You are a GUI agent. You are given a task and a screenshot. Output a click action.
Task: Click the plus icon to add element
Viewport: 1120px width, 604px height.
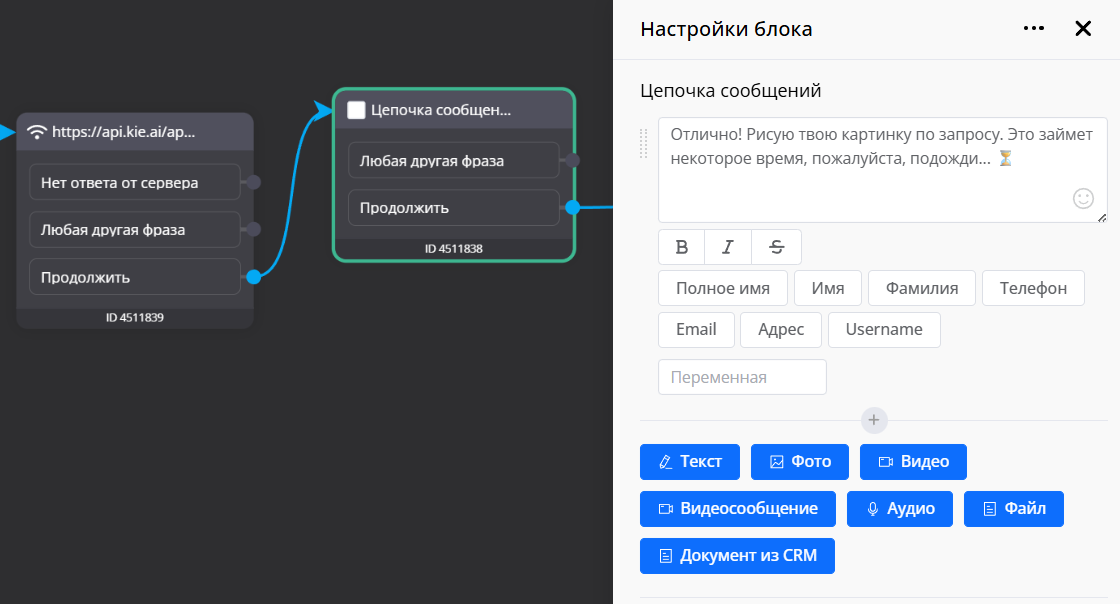[x=873, y=420]
